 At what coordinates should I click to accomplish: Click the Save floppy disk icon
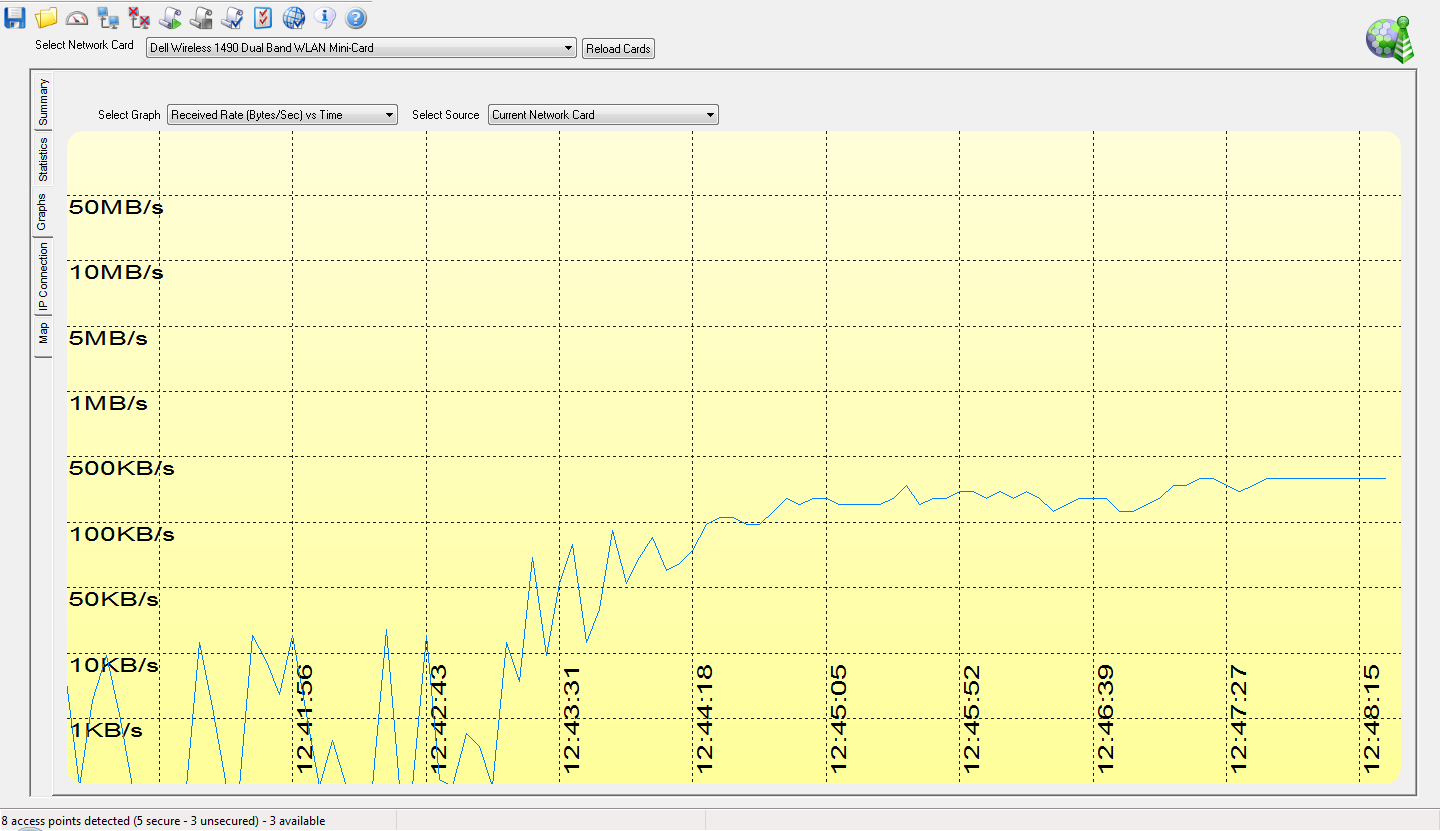tap(15, 17)
